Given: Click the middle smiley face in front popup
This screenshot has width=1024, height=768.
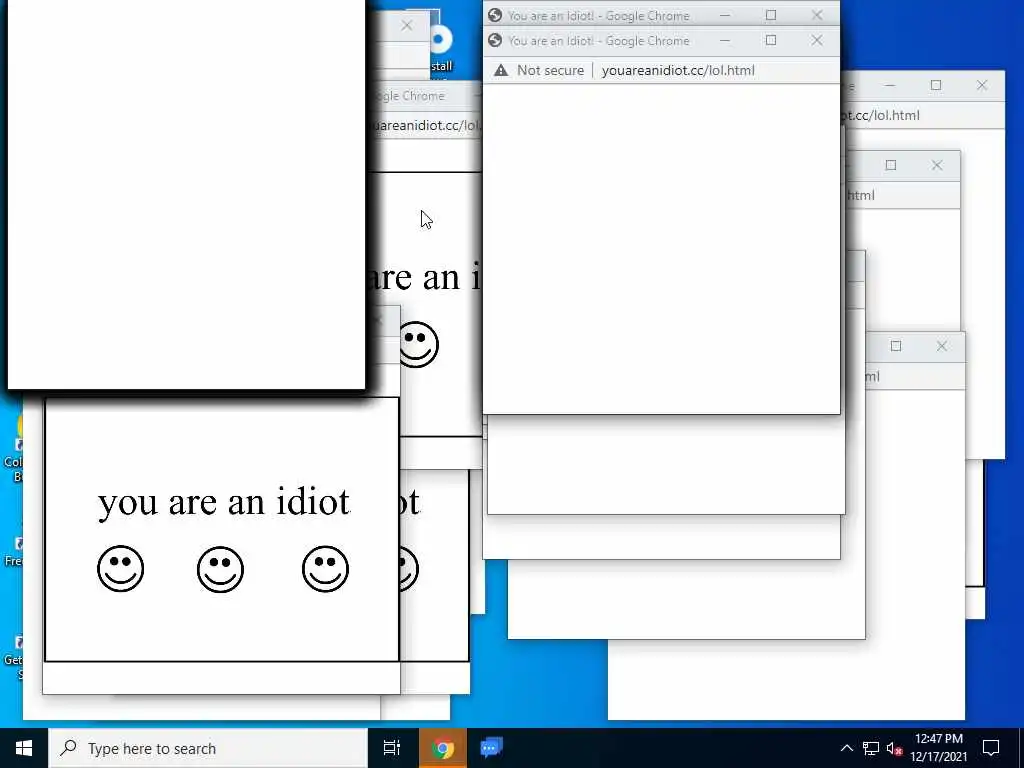Looking at the screenshot, I should pyautogui.click(x=220, y=569).
